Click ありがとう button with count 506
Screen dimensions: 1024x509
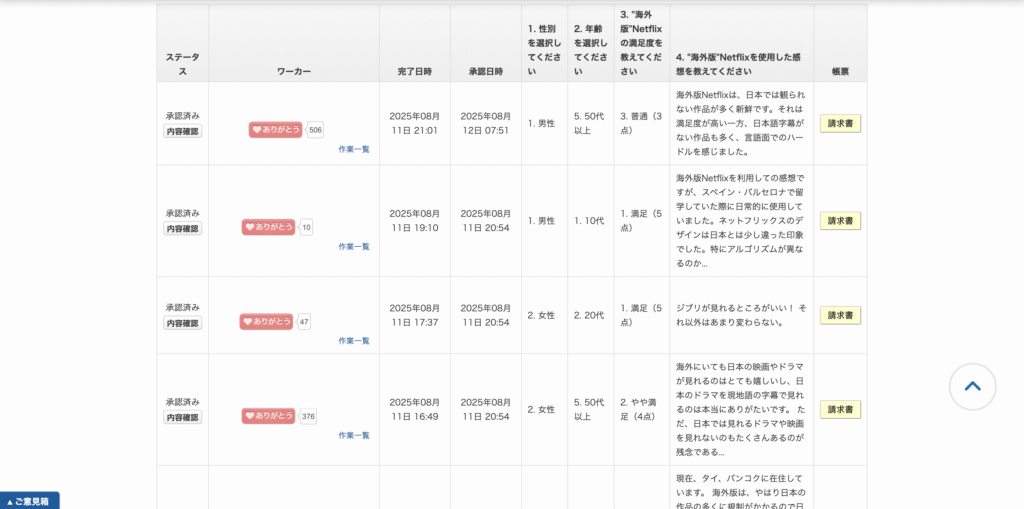(276, 129)
